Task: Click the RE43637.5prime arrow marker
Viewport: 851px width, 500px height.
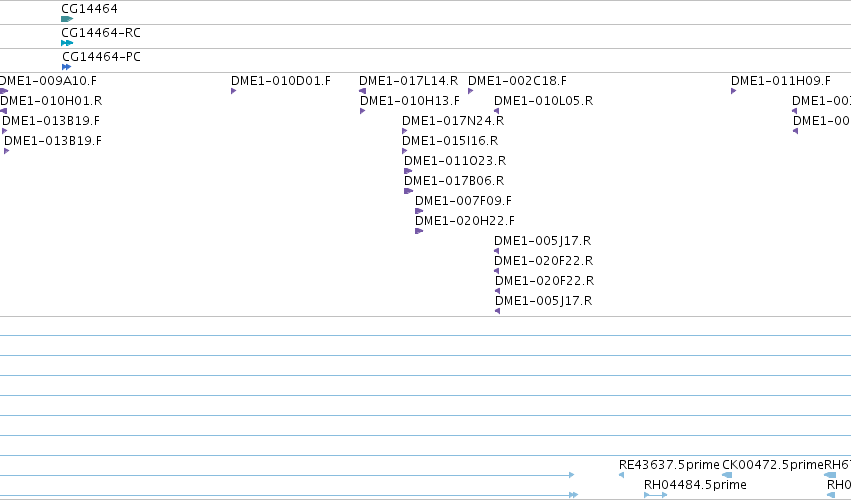Action: [x=621, y=475]
